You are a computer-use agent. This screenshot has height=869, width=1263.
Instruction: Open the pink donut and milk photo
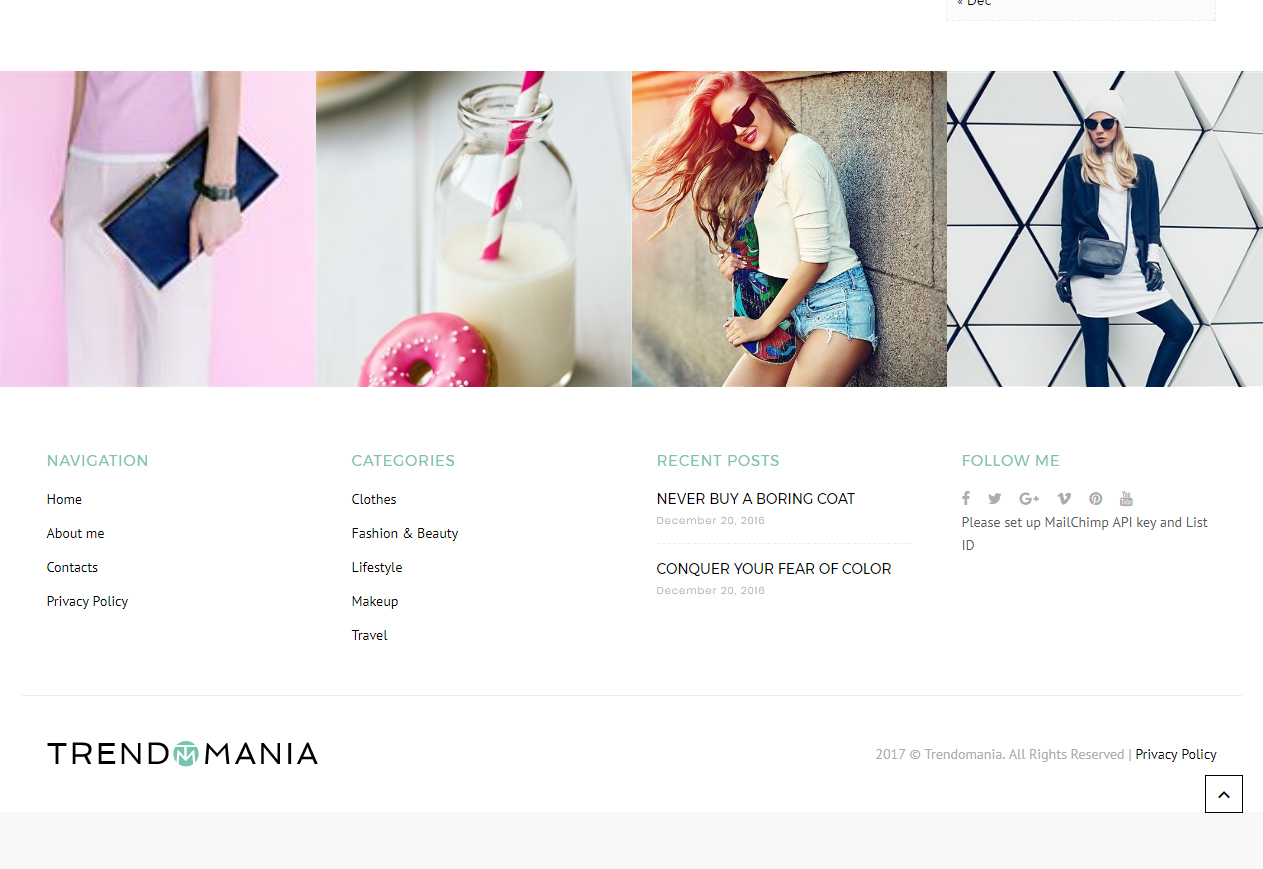coord(474,229)
